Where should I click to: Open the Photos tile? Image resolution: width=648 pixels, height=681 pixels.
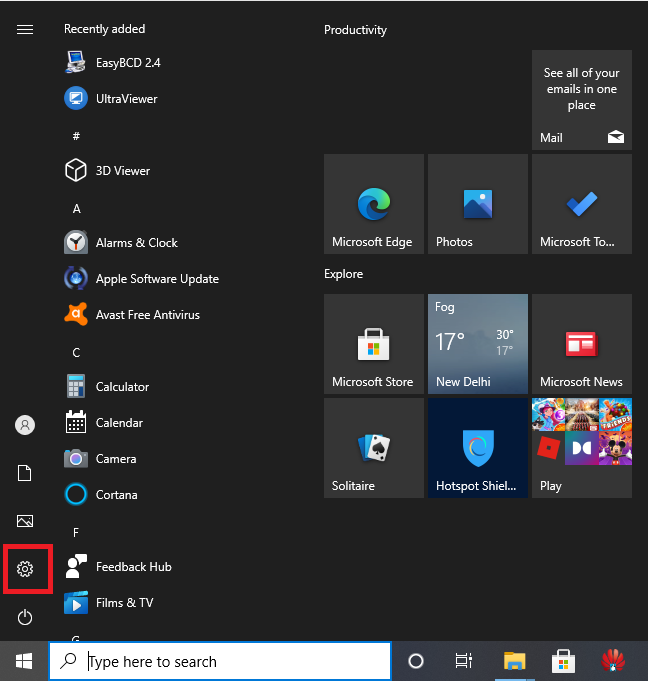[x=478, y=204]
